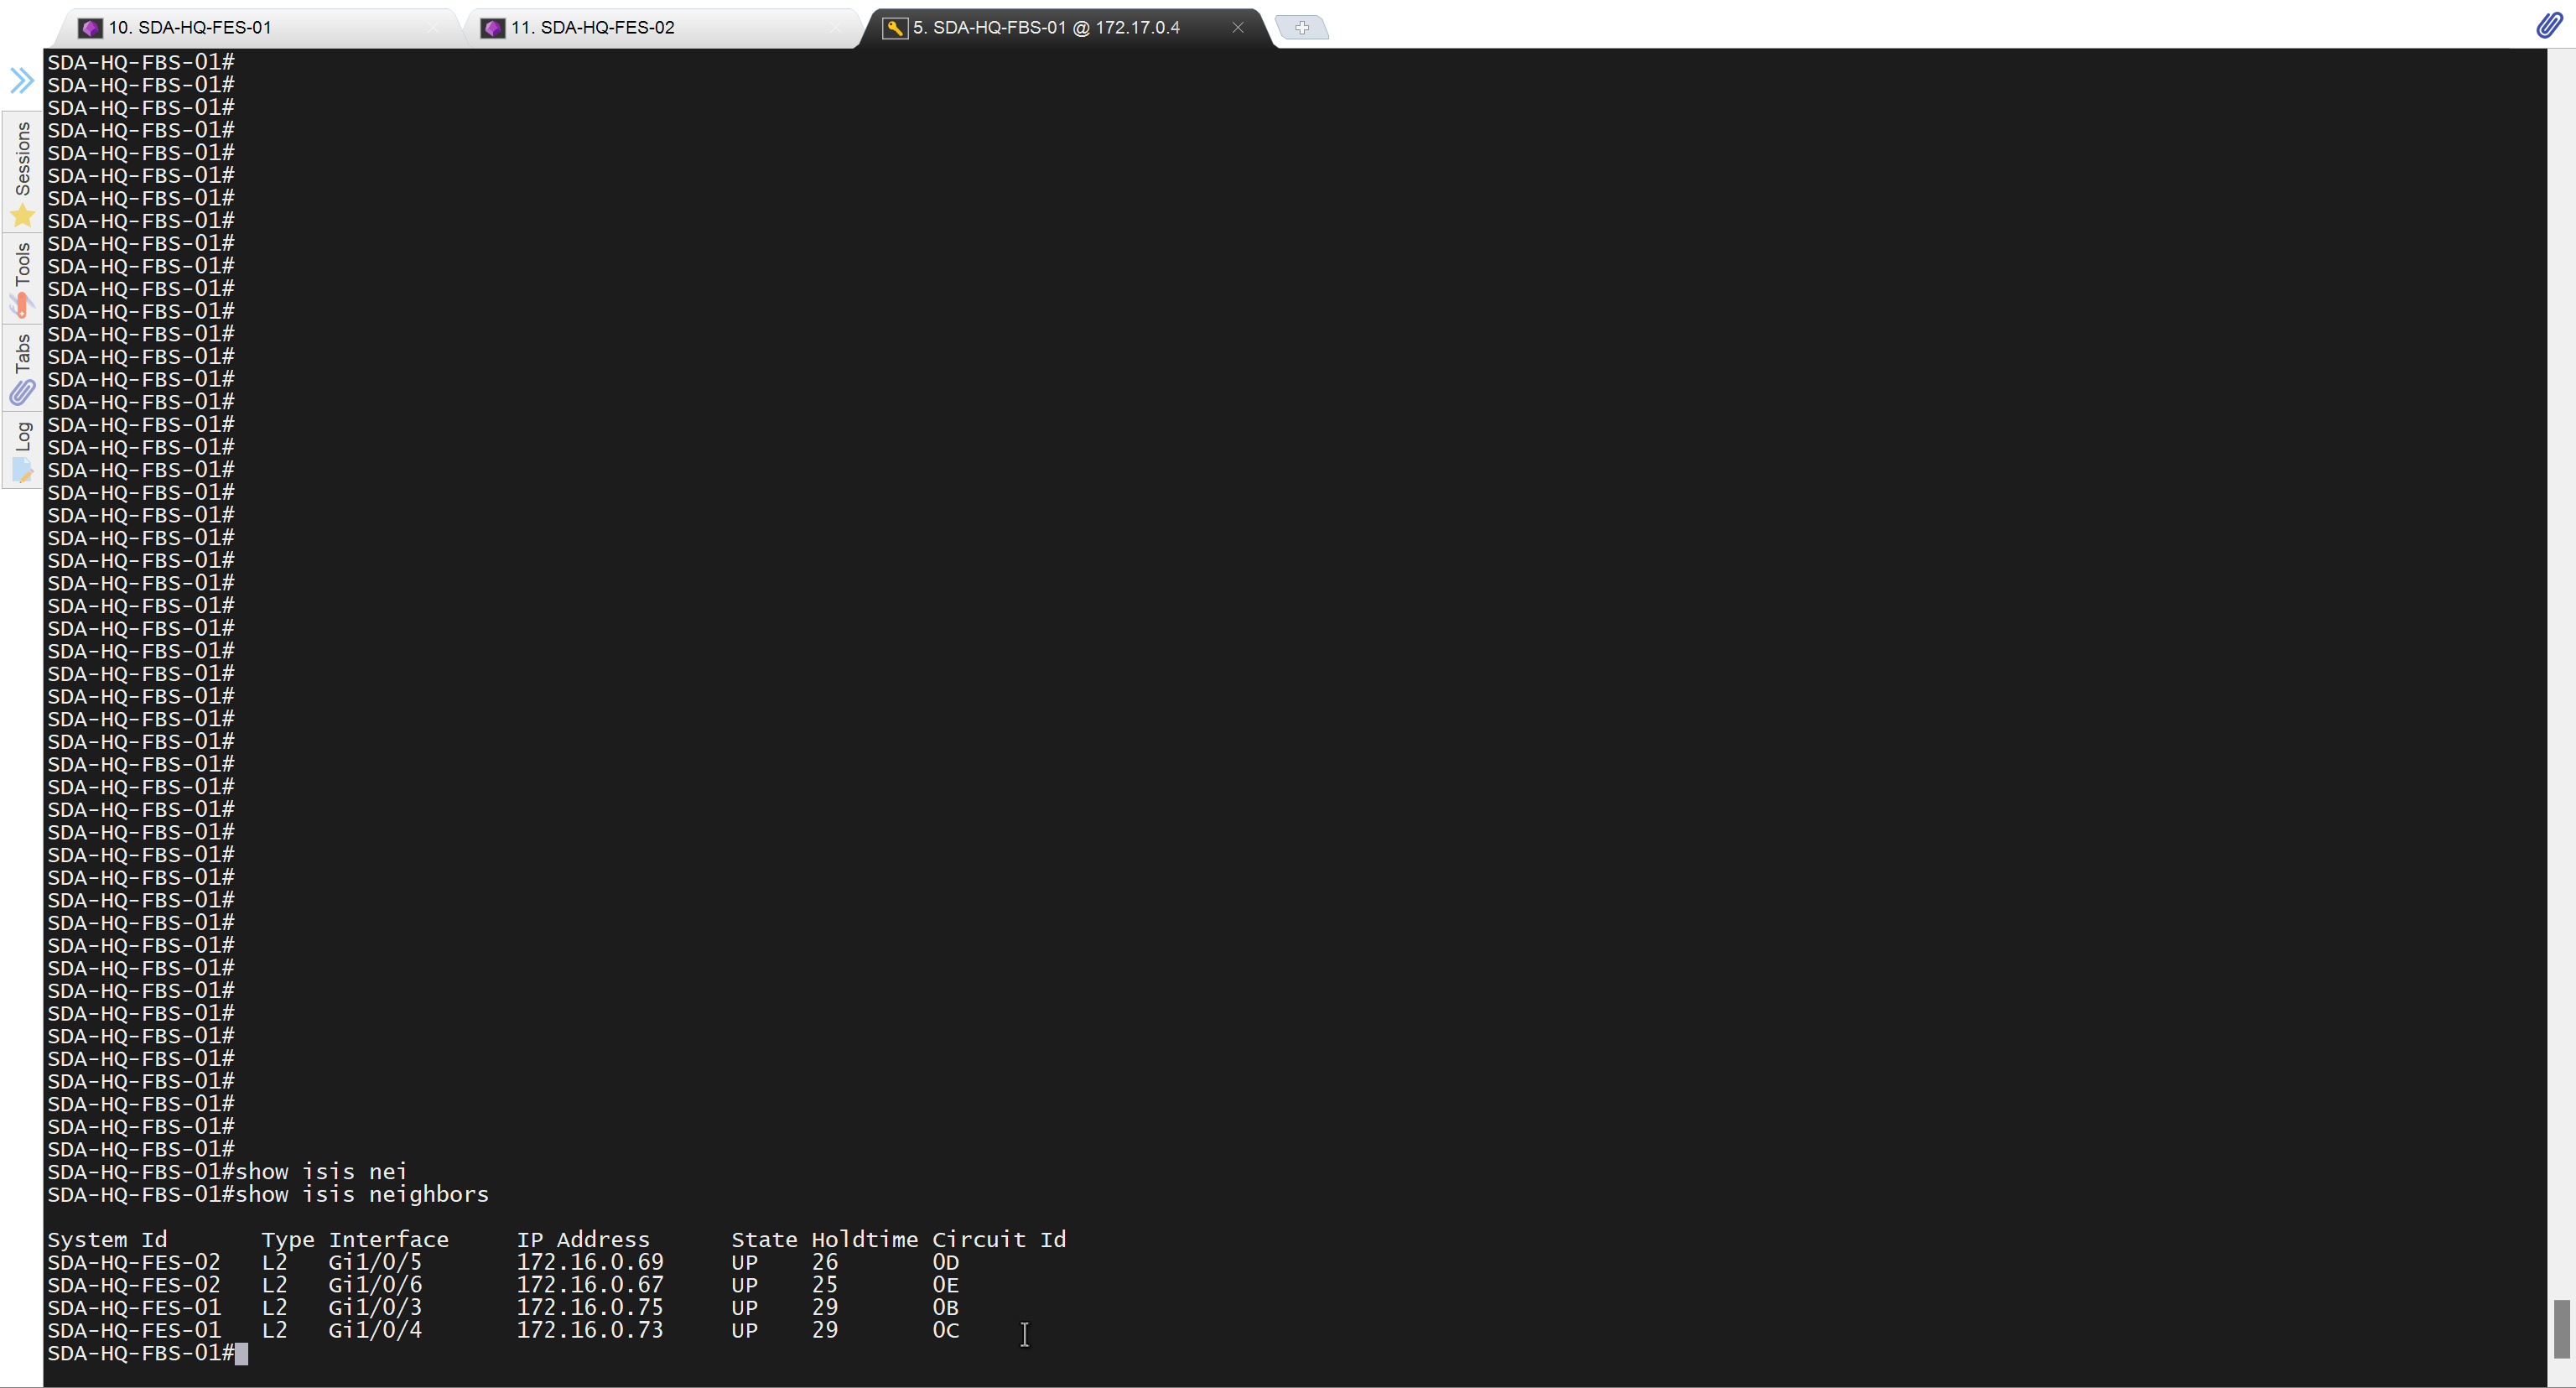This screenshot has width=2576, height=1388.
Task: Open a new terminal tab with plus button
Action: pyautogui.click(x=1302, y=28)
